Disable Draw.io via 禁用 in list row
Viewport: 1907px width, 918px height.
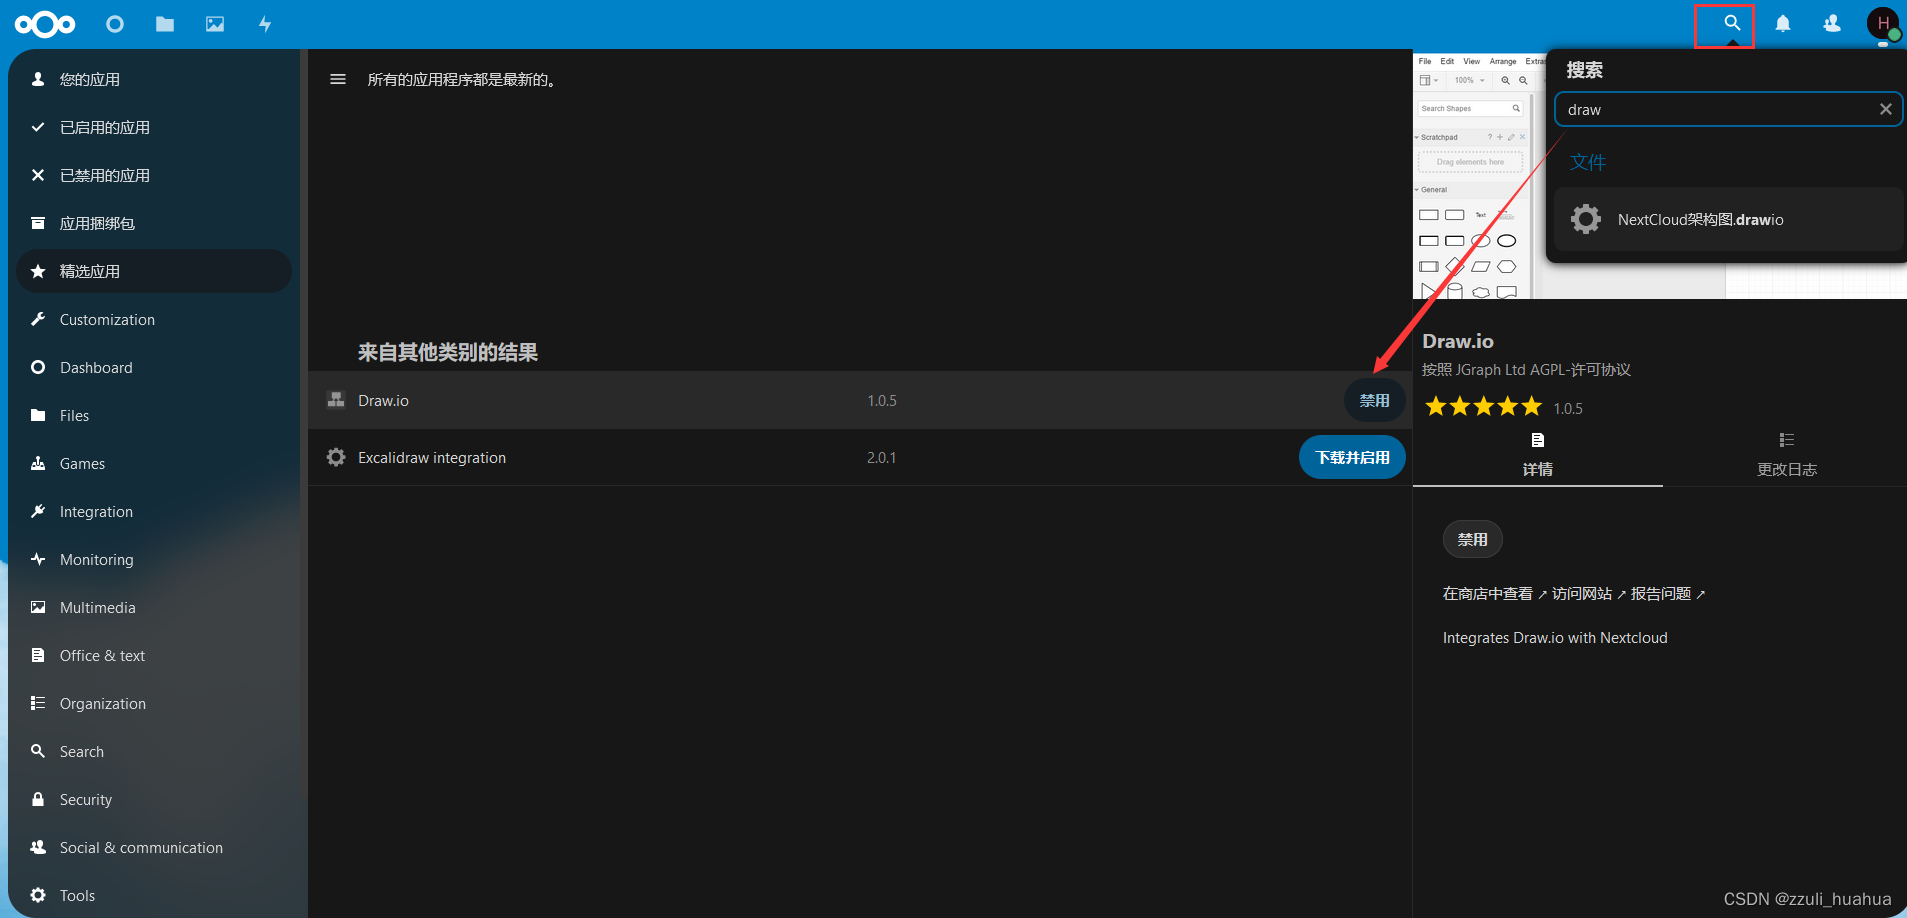[1374, 400]
